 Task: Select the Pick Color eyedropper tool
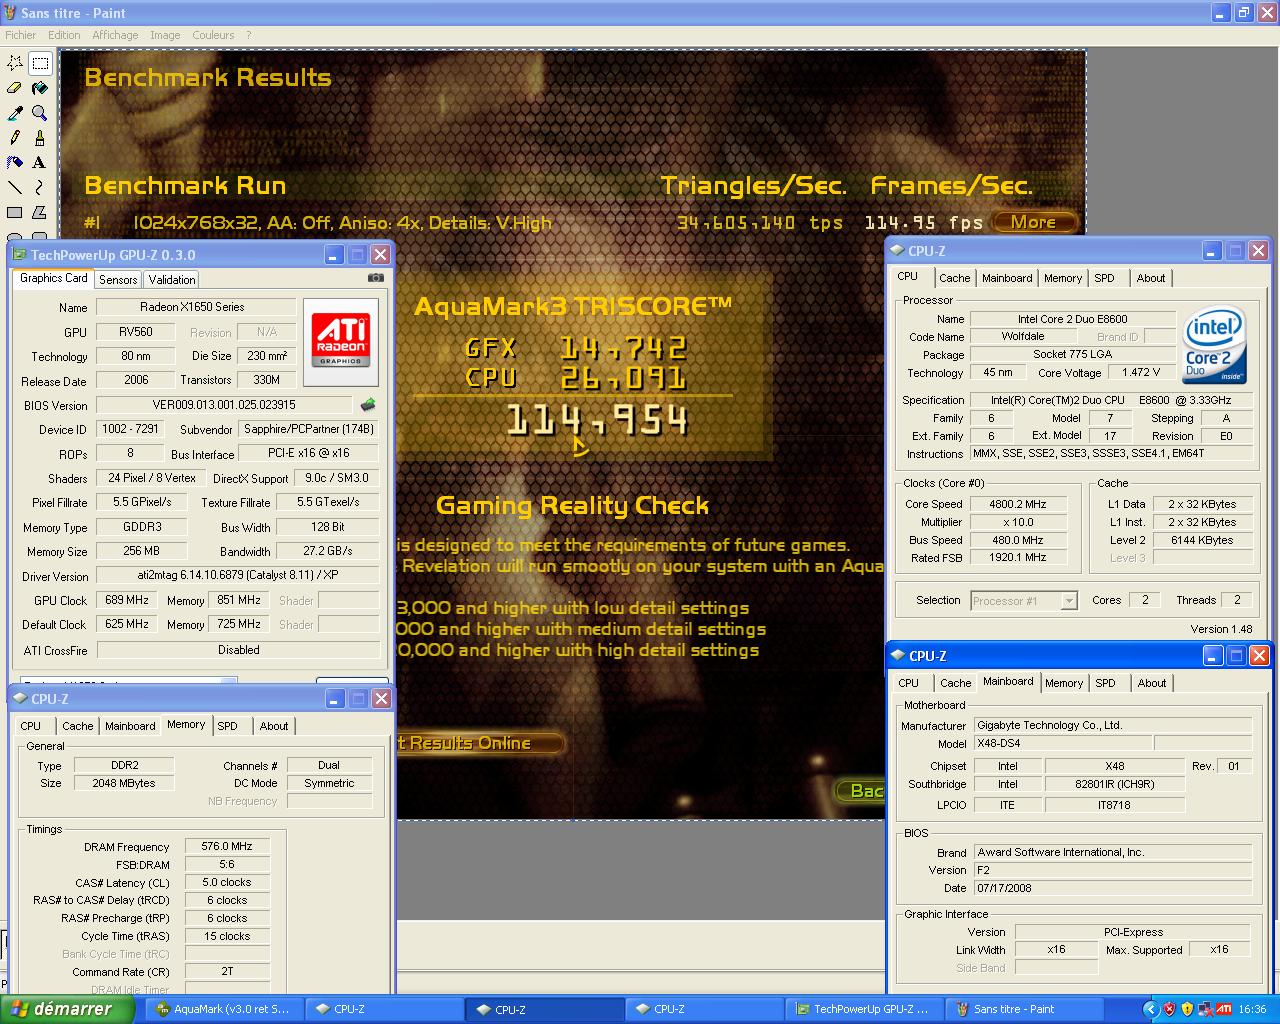15,113
